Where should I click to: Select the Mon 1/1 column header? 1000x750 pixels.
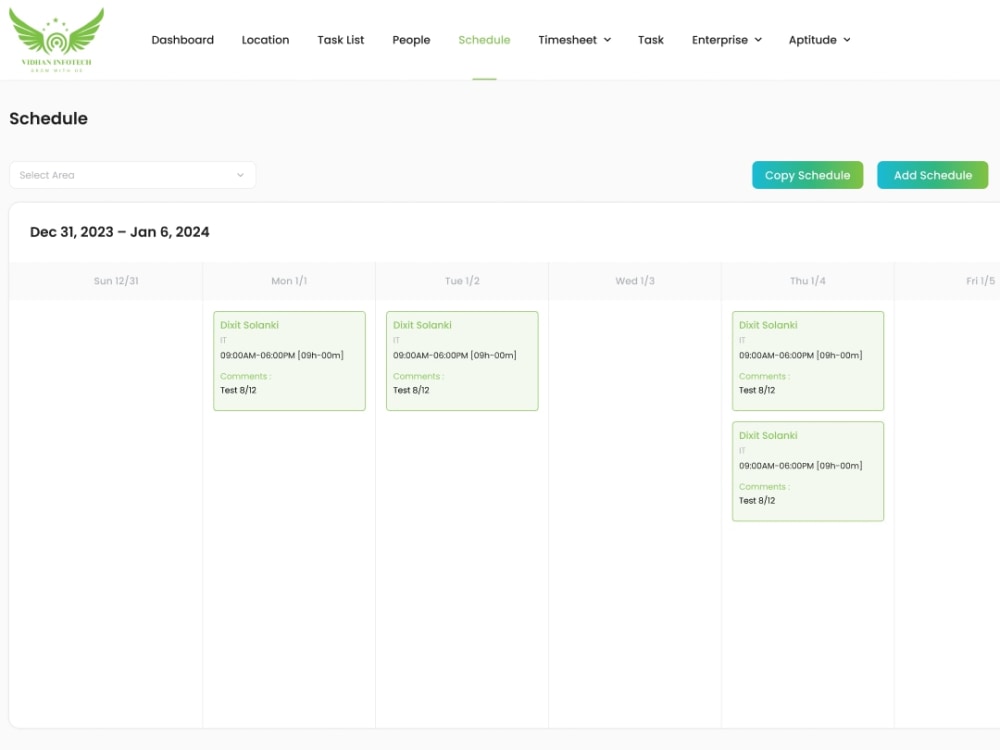(289, 281)
